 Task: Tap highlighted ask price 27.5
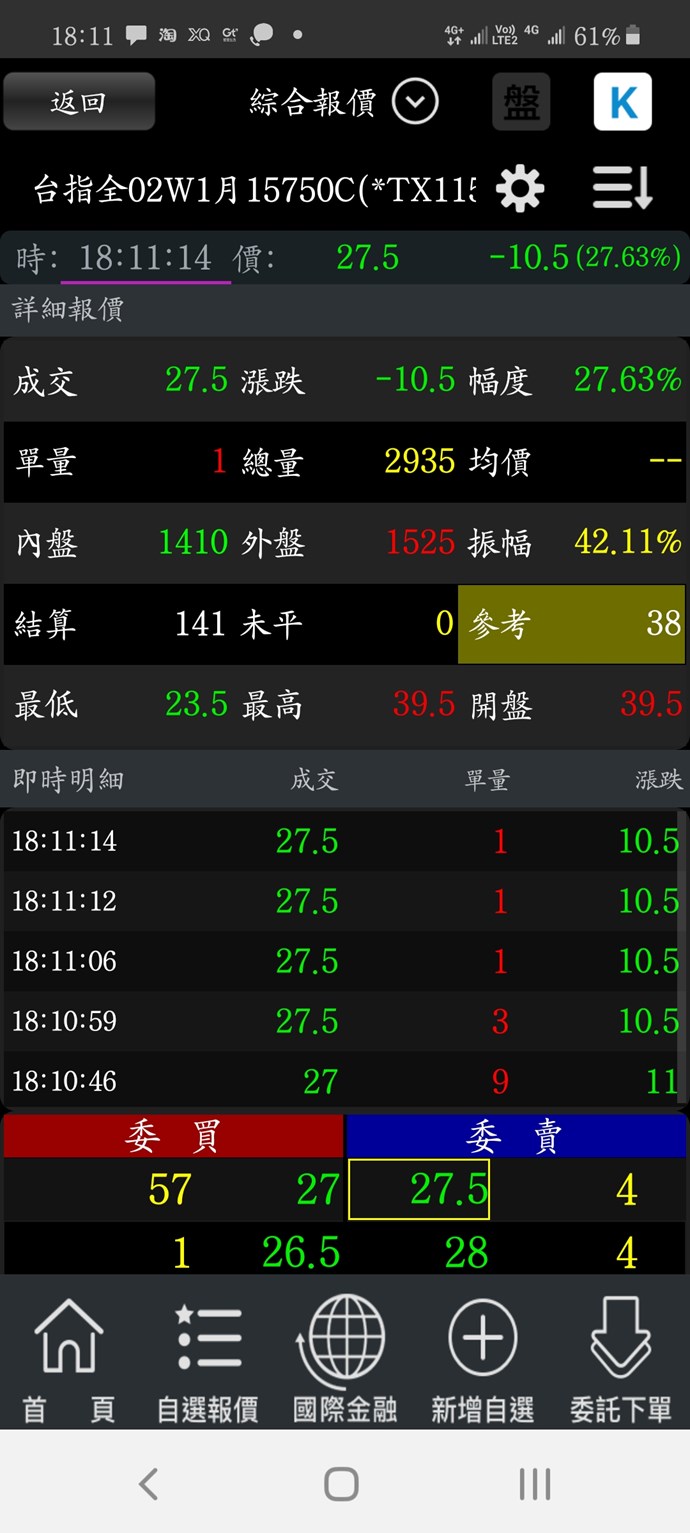tap(419, 1189)
